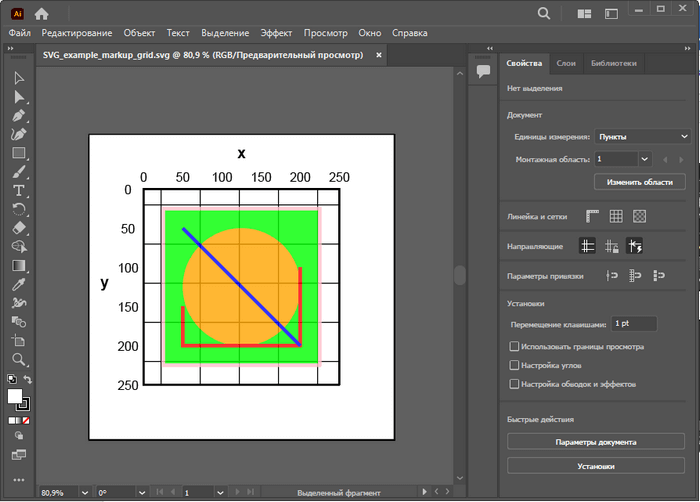Click Установки button at bottom
The width and height of the screenshot is (700, 502).
596,466
